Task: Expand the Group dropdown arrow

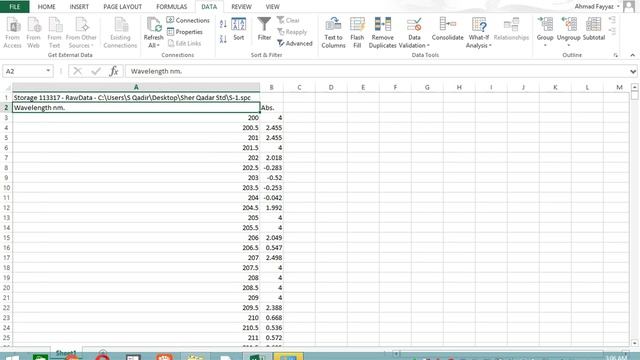Action: 545,45
